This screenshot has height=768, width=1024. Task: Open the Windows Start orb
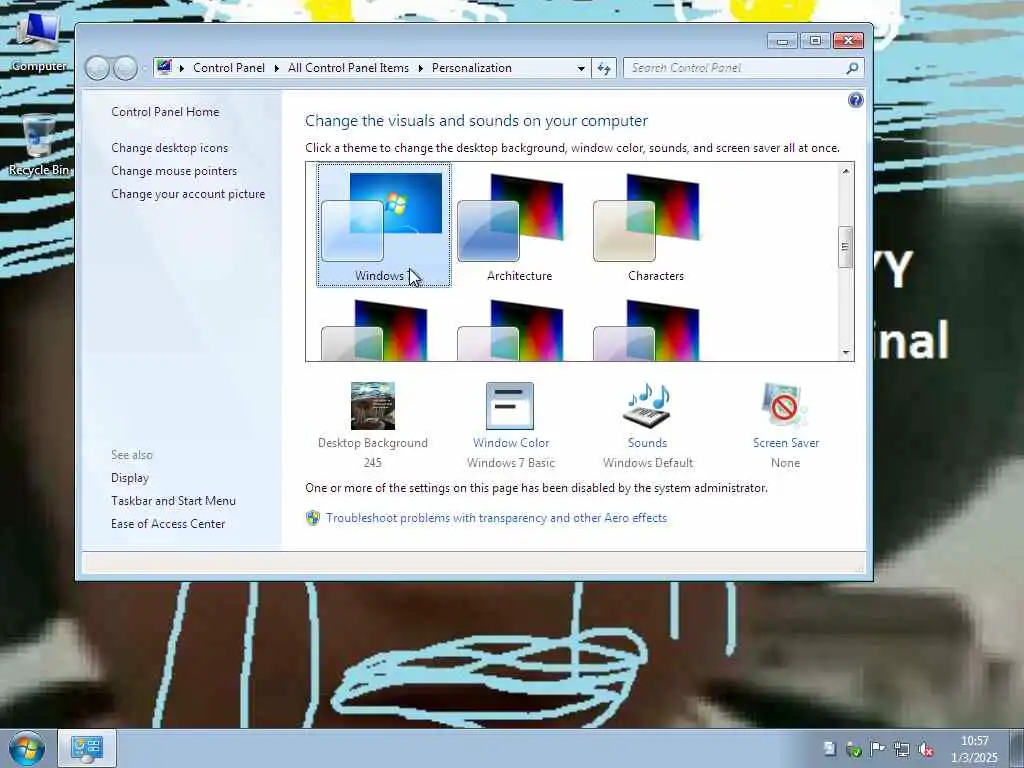(27, 748)
